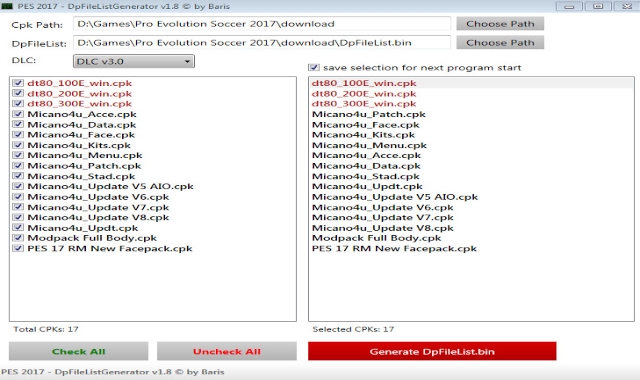Choose Path for DpFileList
Image resolution: width=640 pixels, height=380 pixels.
500,42
